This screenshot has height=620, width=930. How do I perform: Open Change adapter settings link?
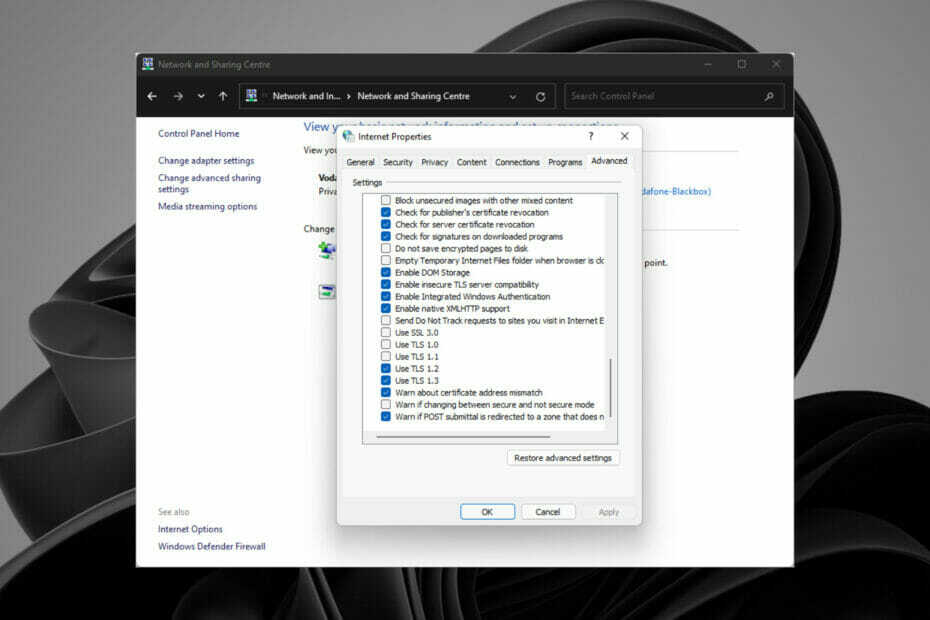point(206,161)
